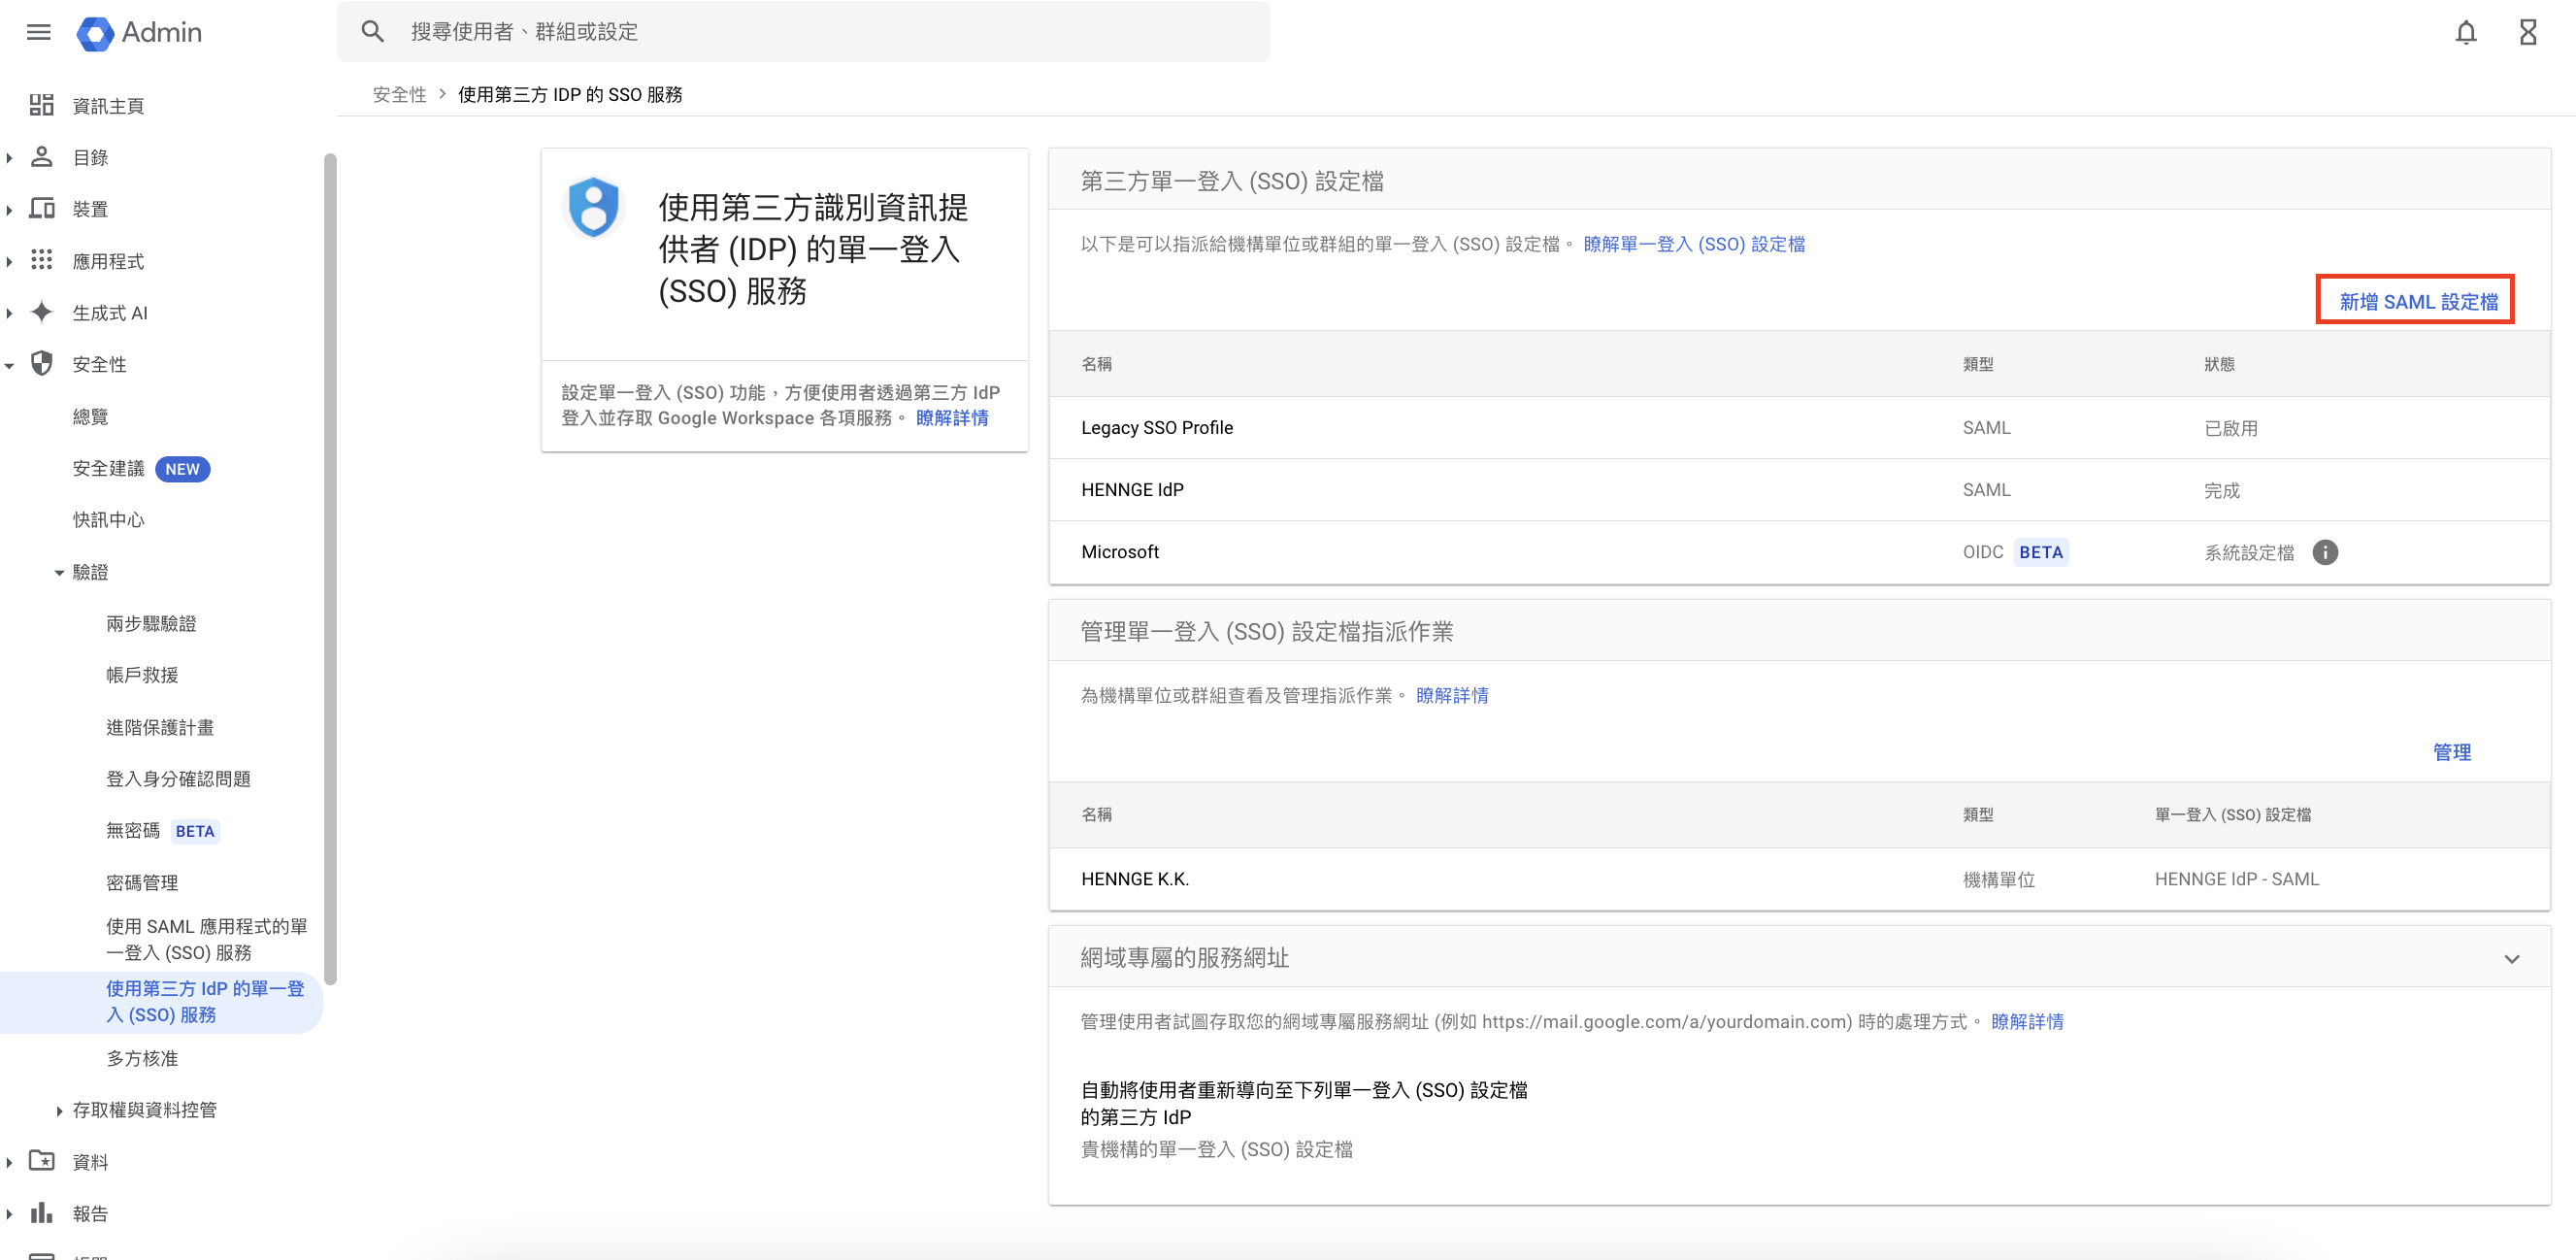Collapse the 驗證 subsection arrow
The image size is (2576, 1260).
[x=59, y=572]
